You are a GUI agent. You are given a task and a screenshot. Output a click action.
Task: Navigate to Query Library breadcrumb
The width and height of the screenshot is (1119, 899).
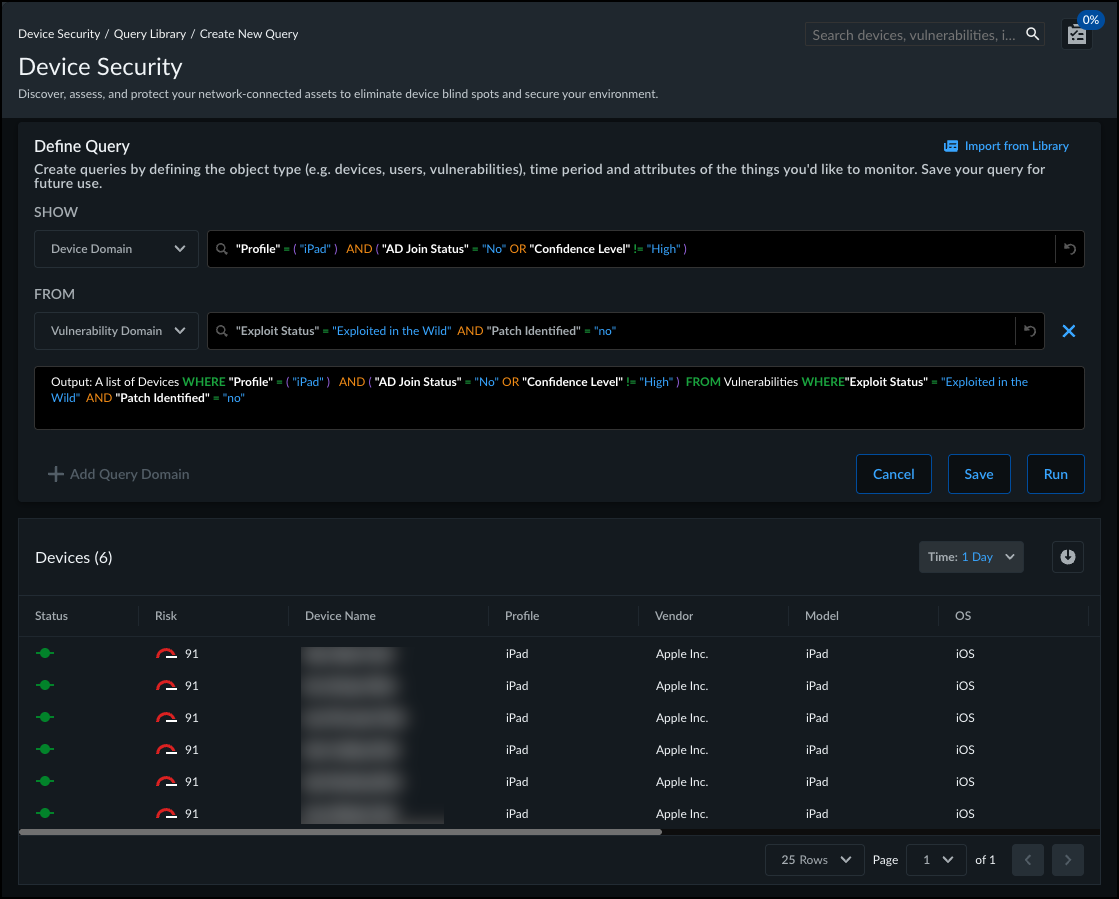pyautogui.click(x=150, y=34)
